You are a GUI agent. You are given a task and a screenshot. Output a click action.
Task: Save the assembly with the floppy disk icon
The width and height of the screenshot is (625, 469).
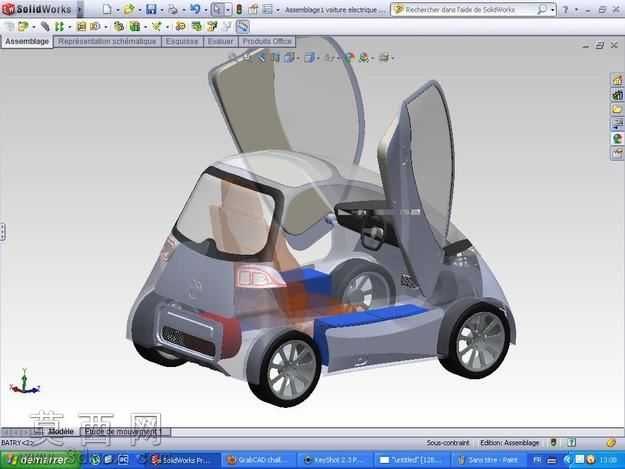[x=151, y=9]
